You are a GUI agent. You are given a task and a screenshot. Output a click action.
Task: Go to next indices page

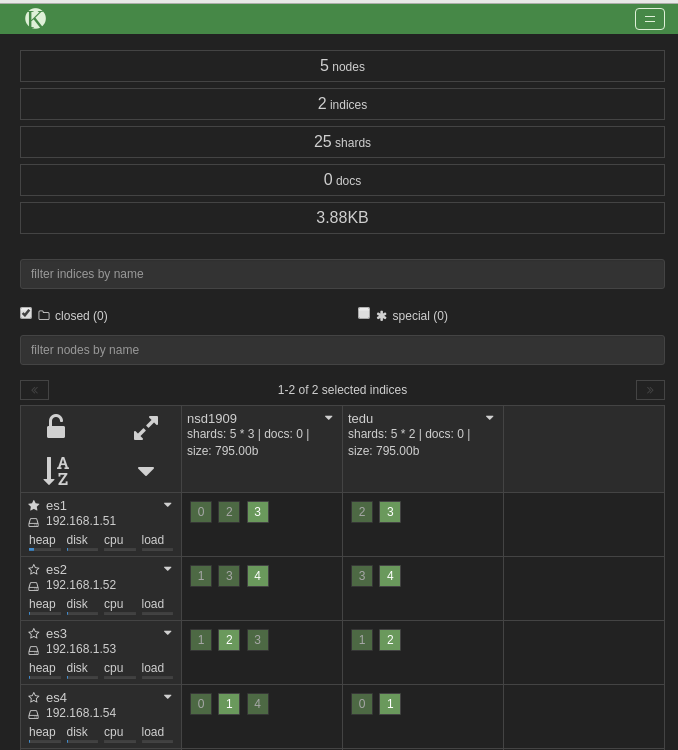650,390
